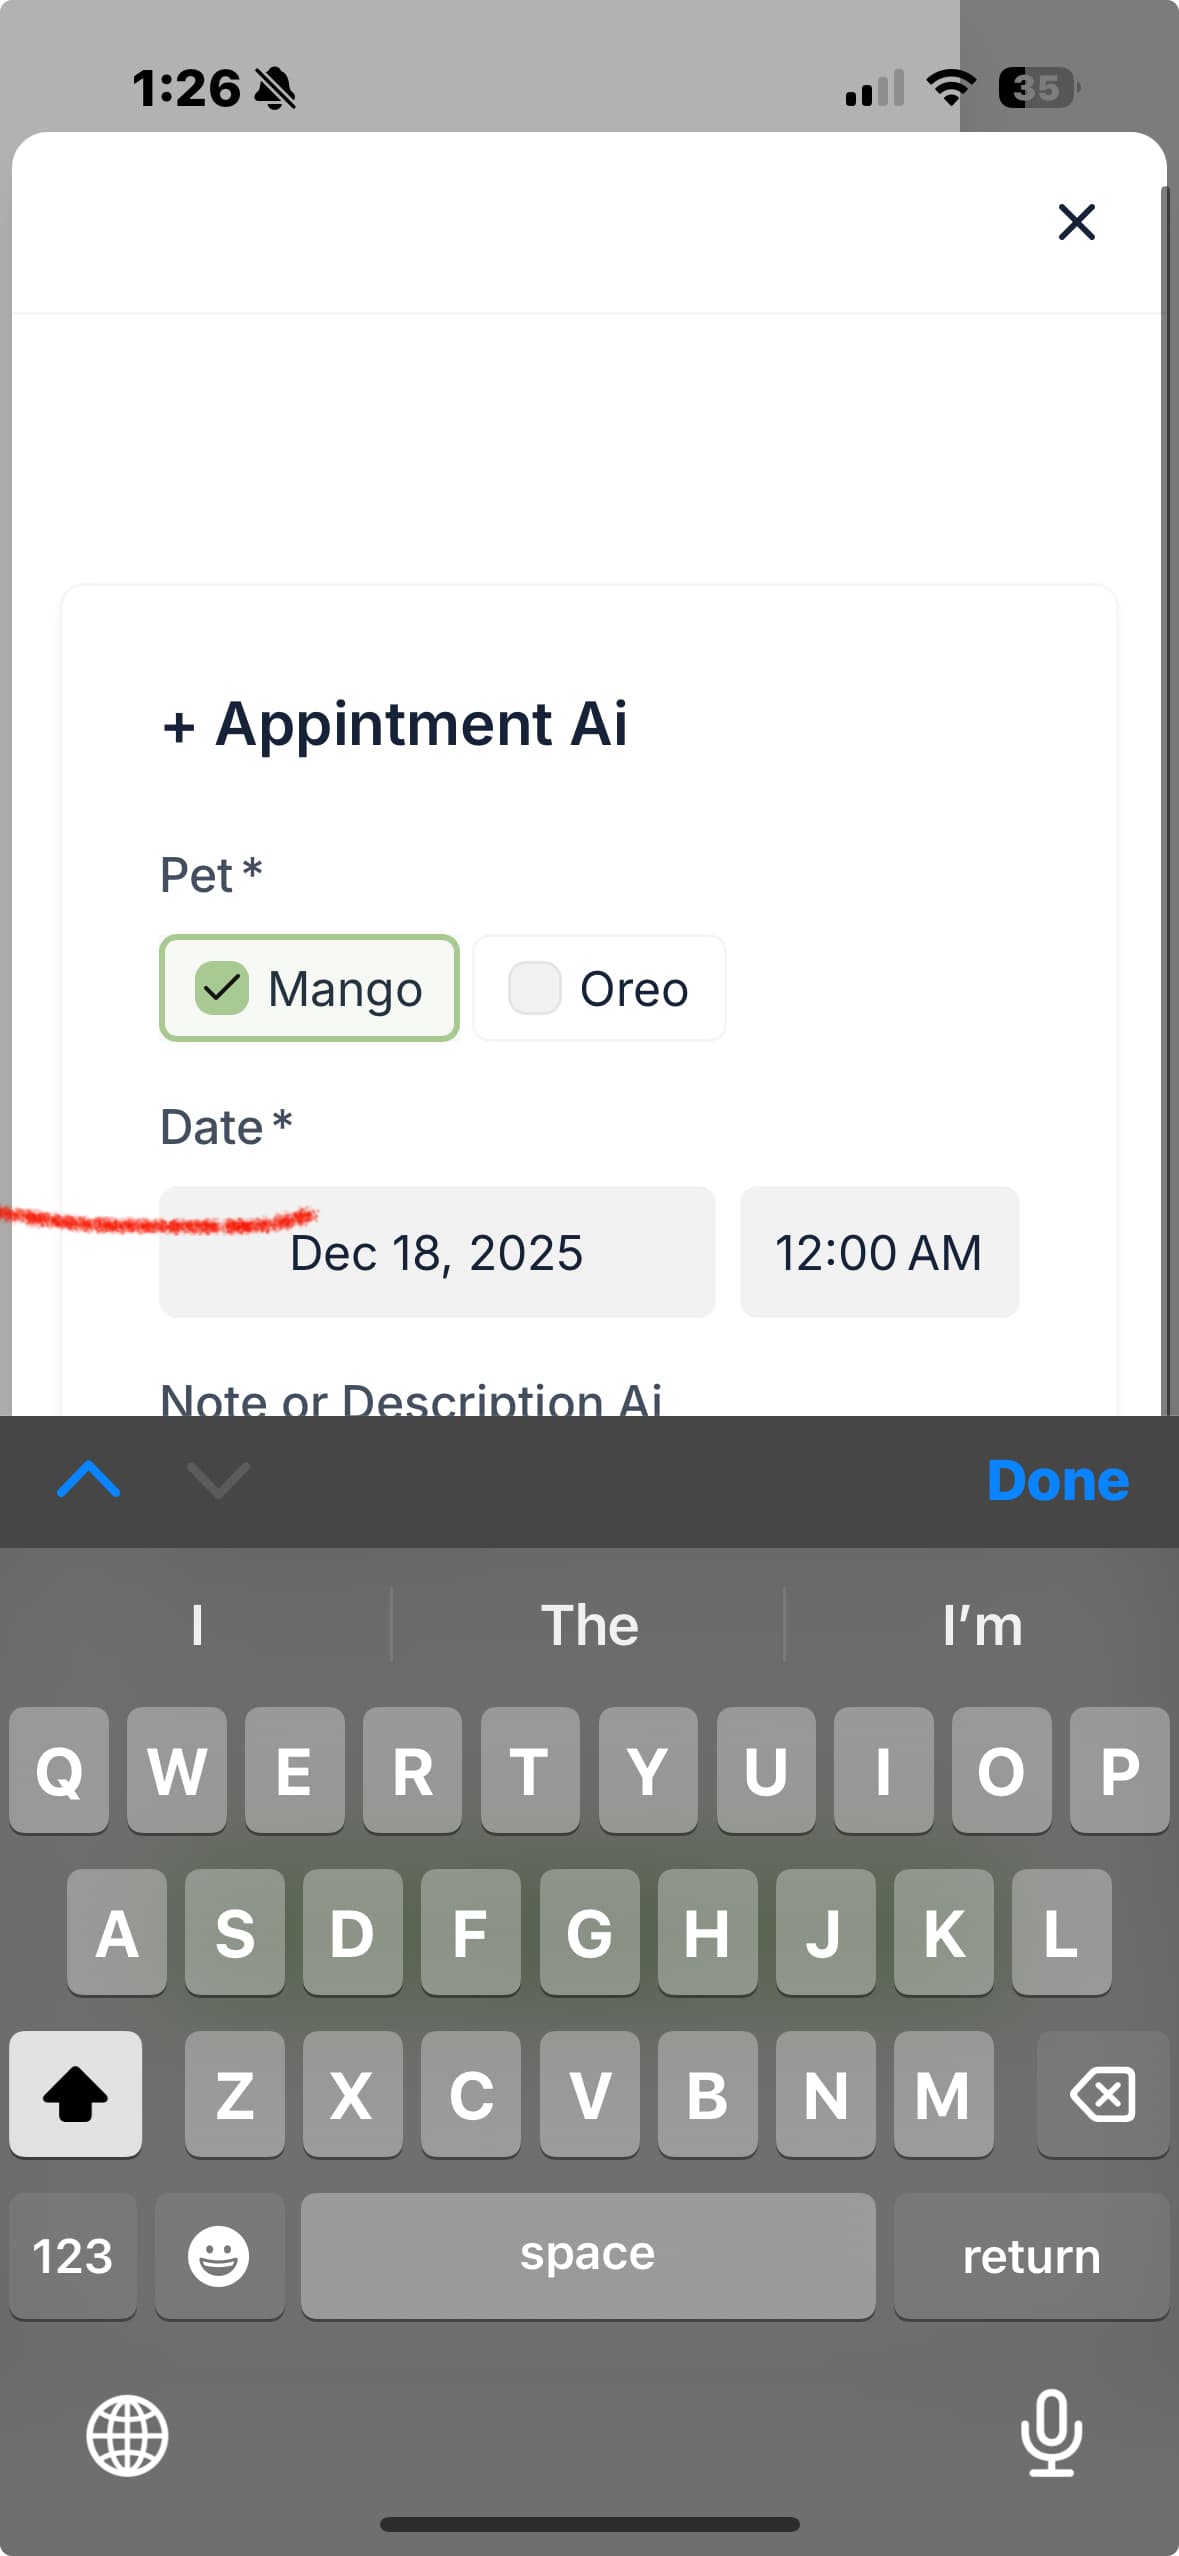
Task: Choose the "I'm" word suggestion
Action: 982,1625
